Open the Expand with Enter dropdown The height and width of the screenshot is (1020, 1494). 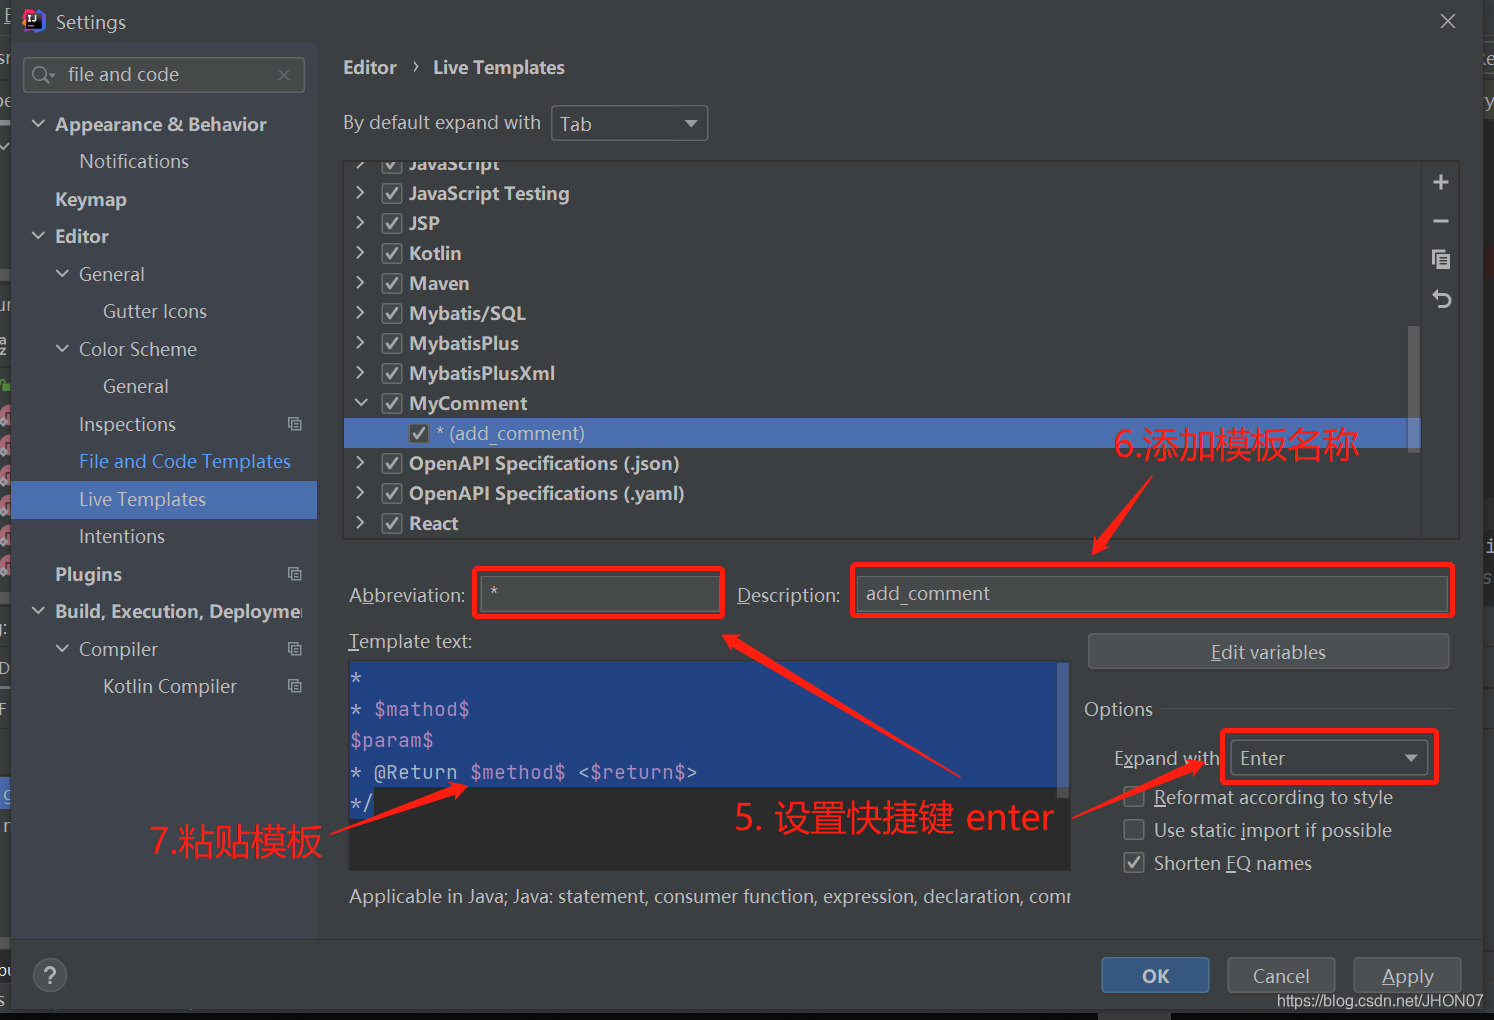coord(1328,758)
